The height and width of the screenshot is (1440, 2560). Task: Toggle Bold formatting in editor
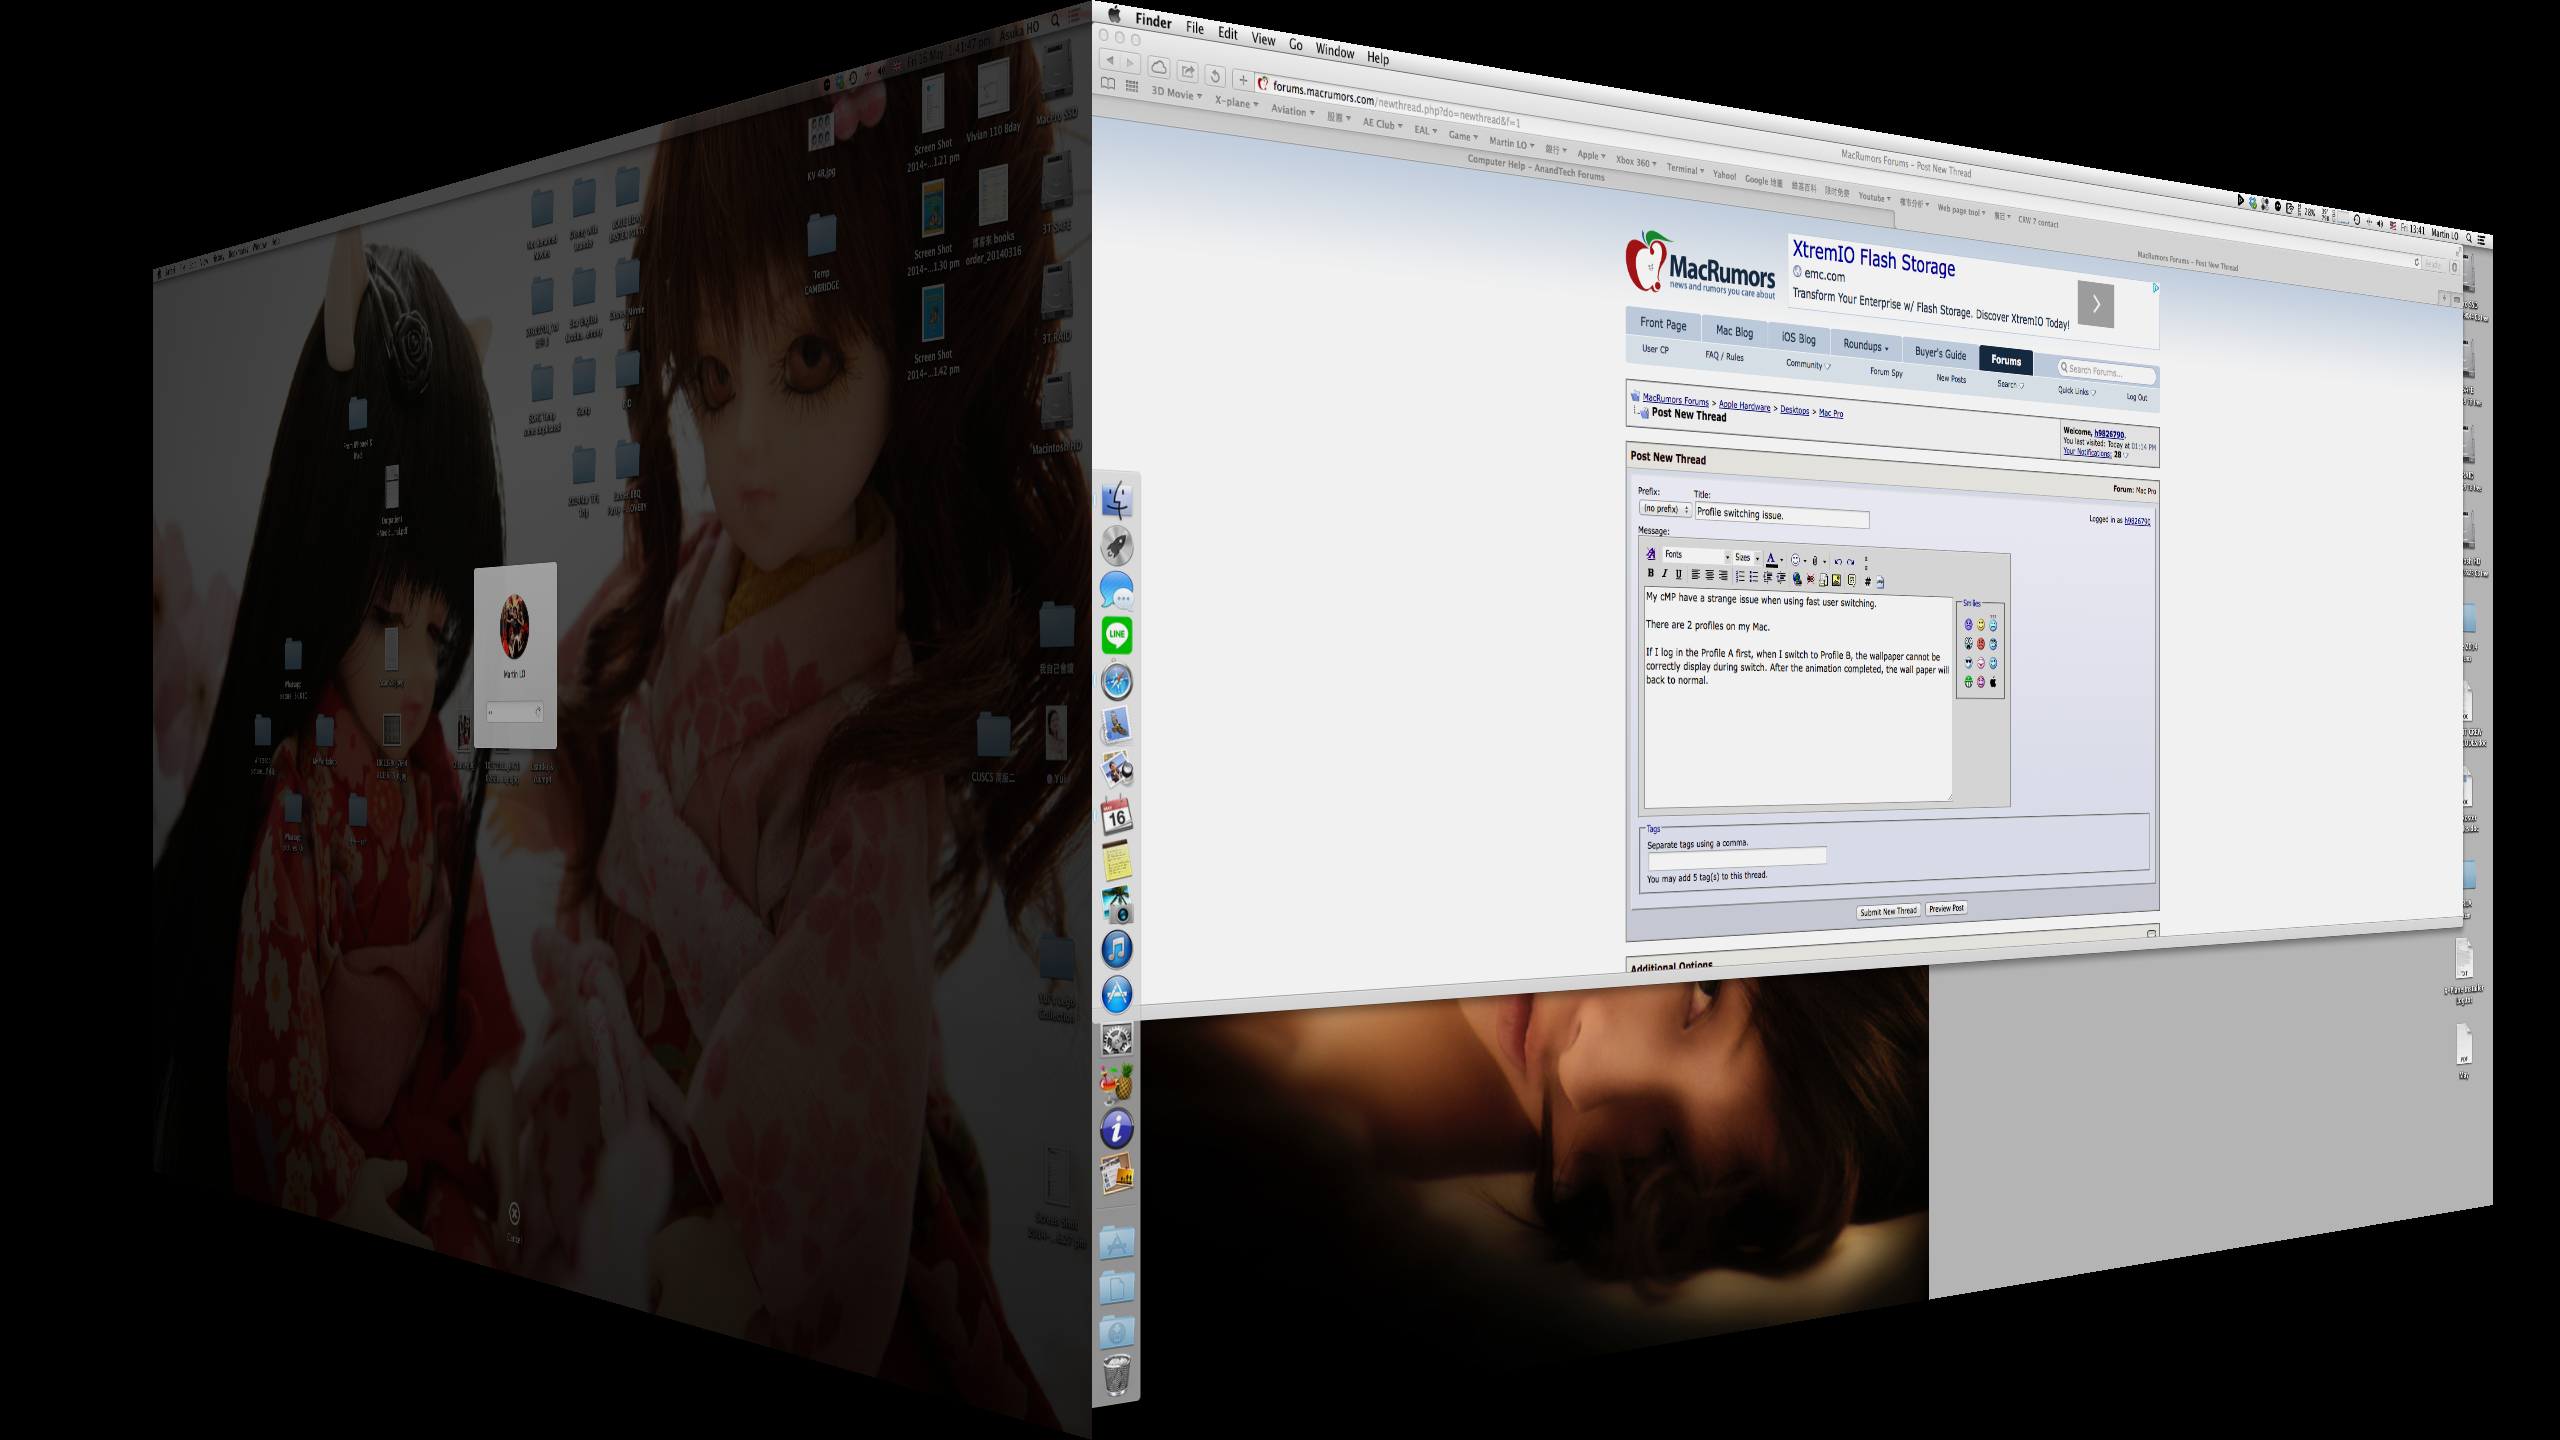(1651, 573)
